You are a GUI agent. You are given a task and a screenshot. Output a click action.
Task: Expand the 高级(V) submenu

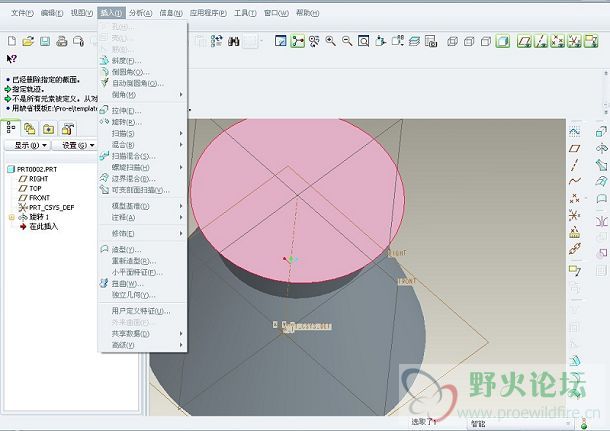point(142,345)
